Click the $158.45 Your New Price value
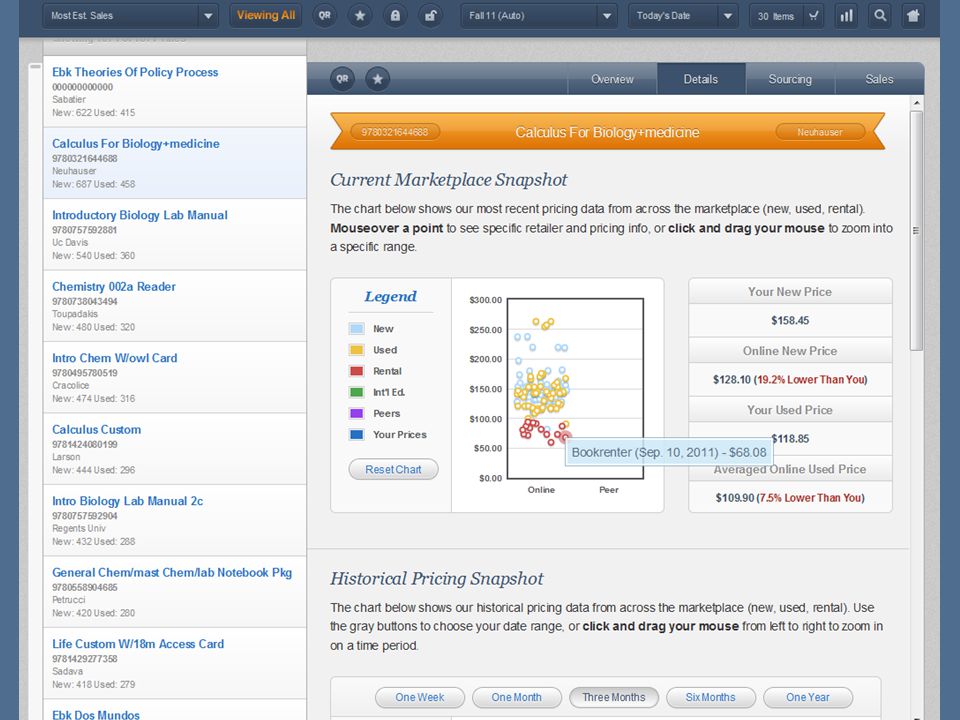960x720 pixels. [x=790, y=320]
